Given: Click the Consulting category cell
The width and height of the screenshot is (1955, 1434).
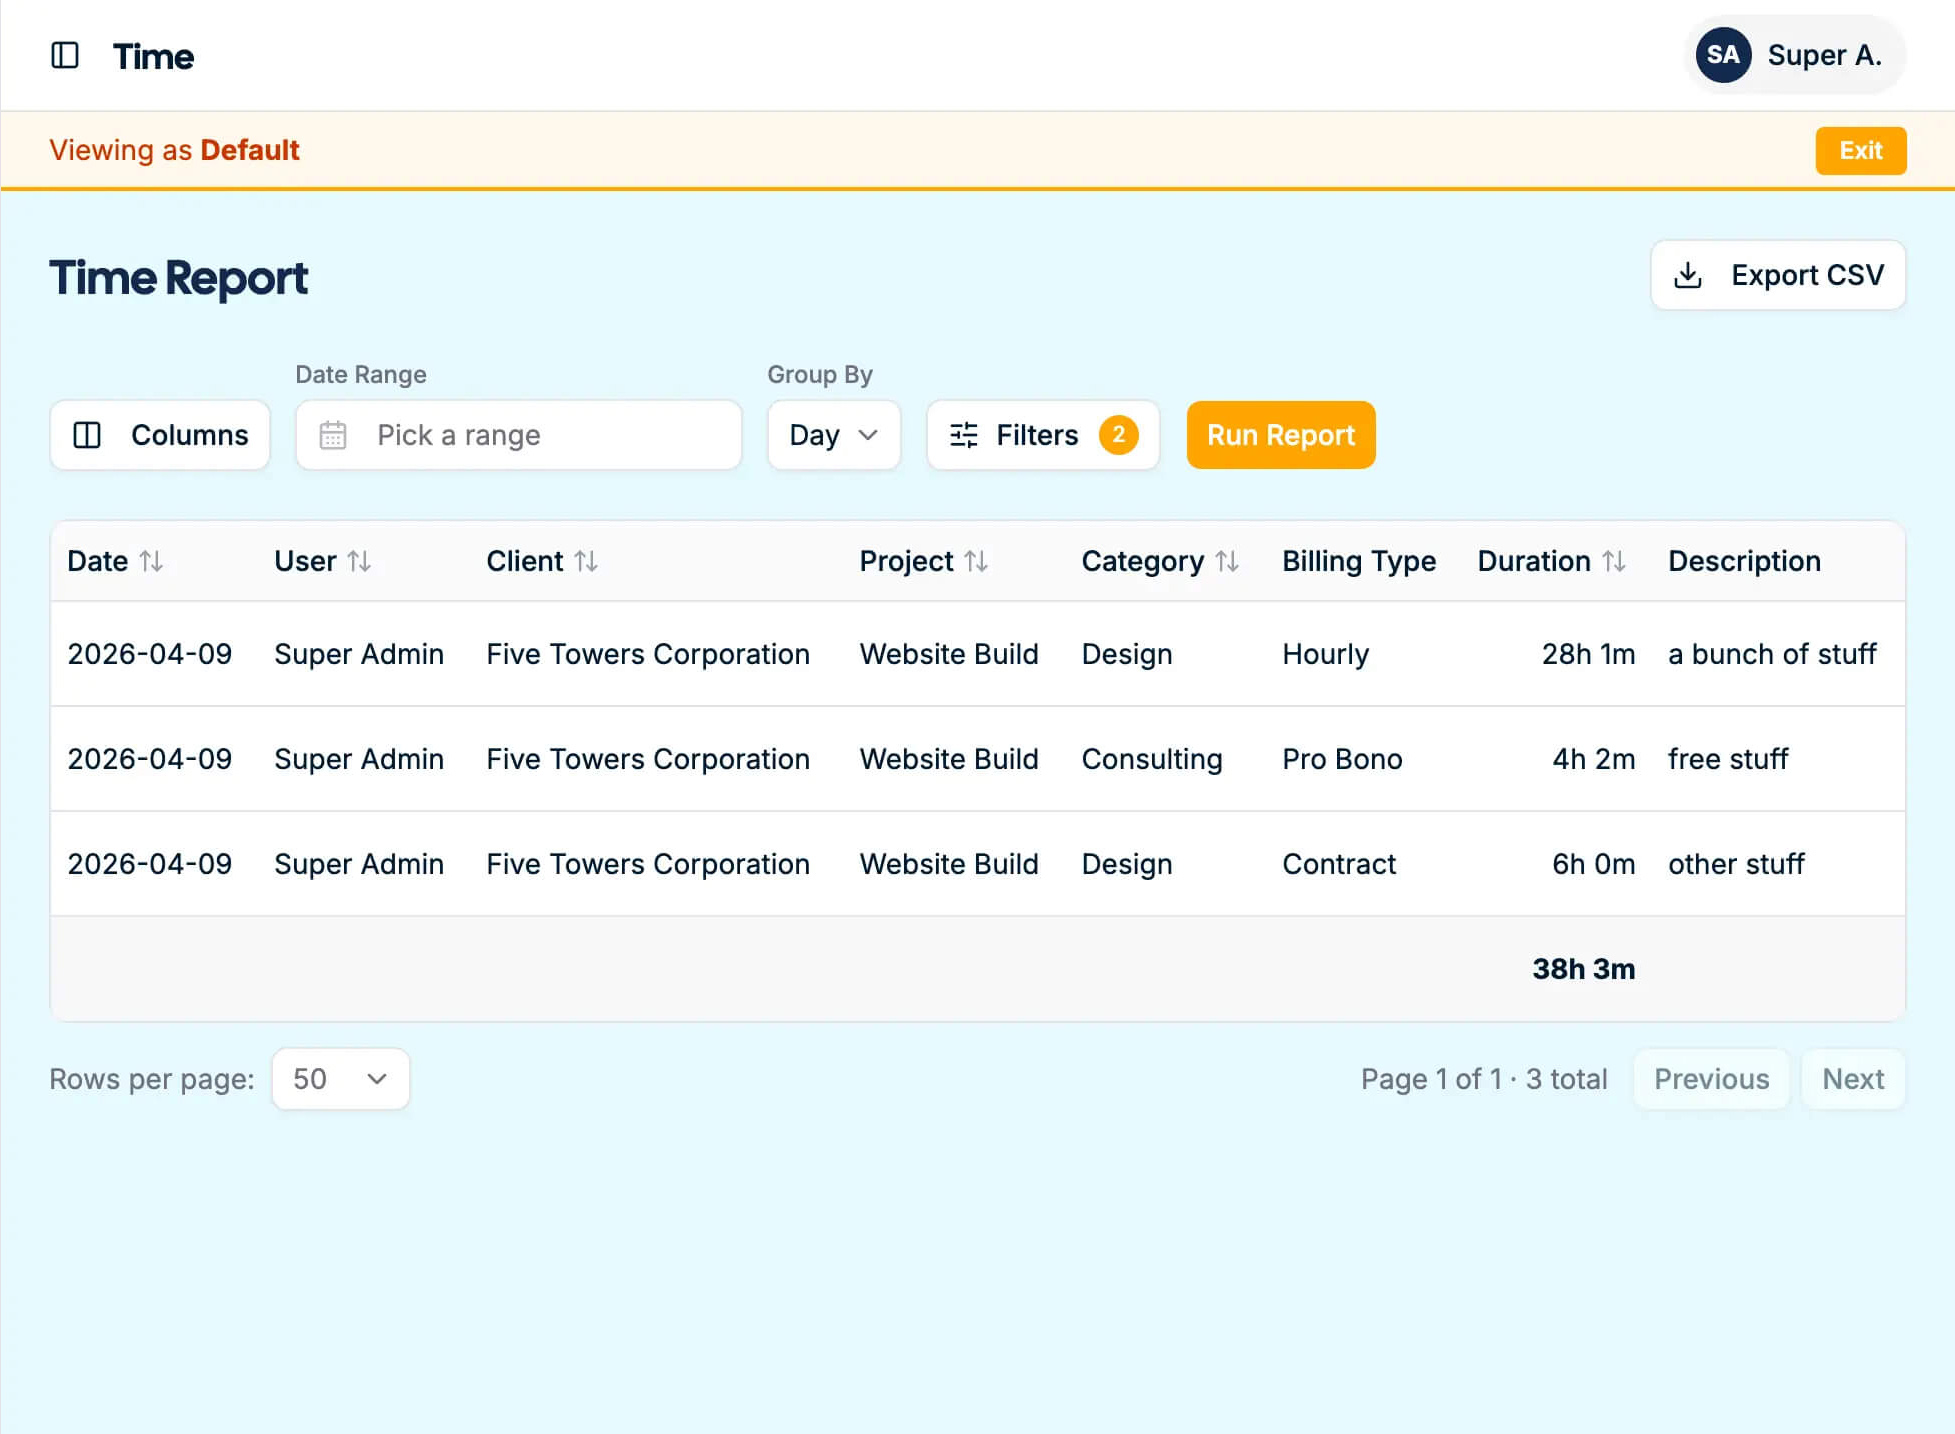Looking at the screenshot, I should click(1152, 759).
